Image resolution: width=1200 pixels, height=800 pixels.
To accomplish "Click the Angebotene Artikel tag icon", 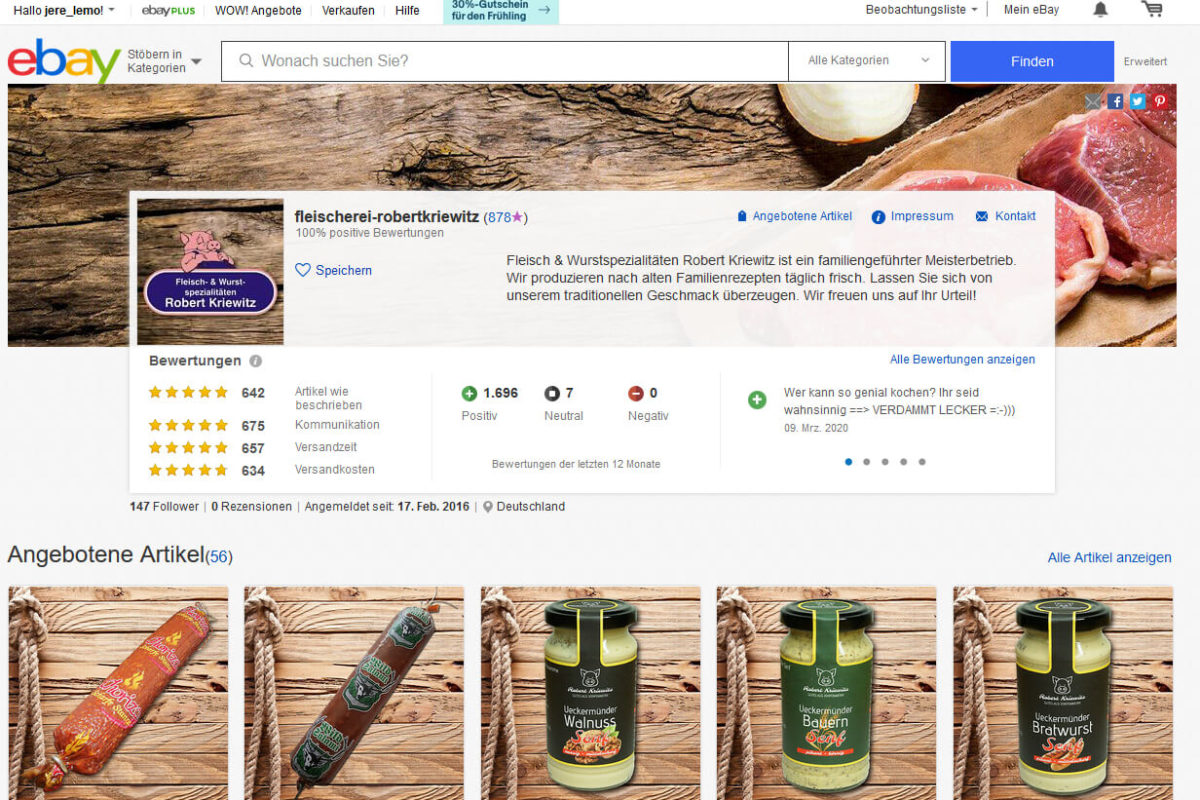I will coord(742,216).
